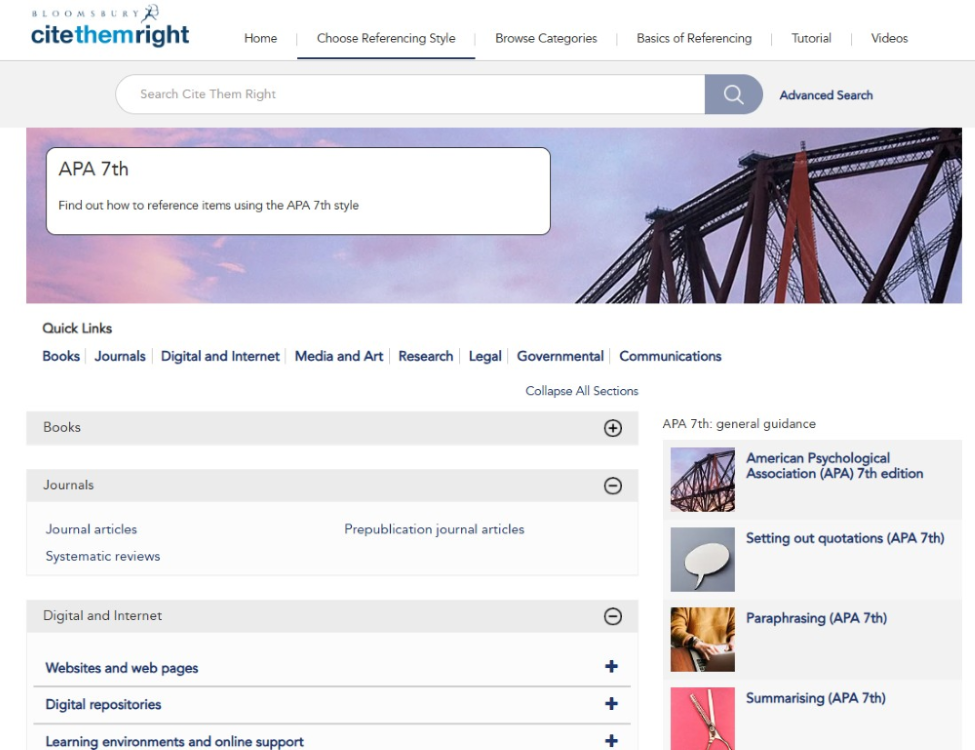Open the Advanced Search link
The height and width of the screenshot is (750, 975).
coord(826,95)
